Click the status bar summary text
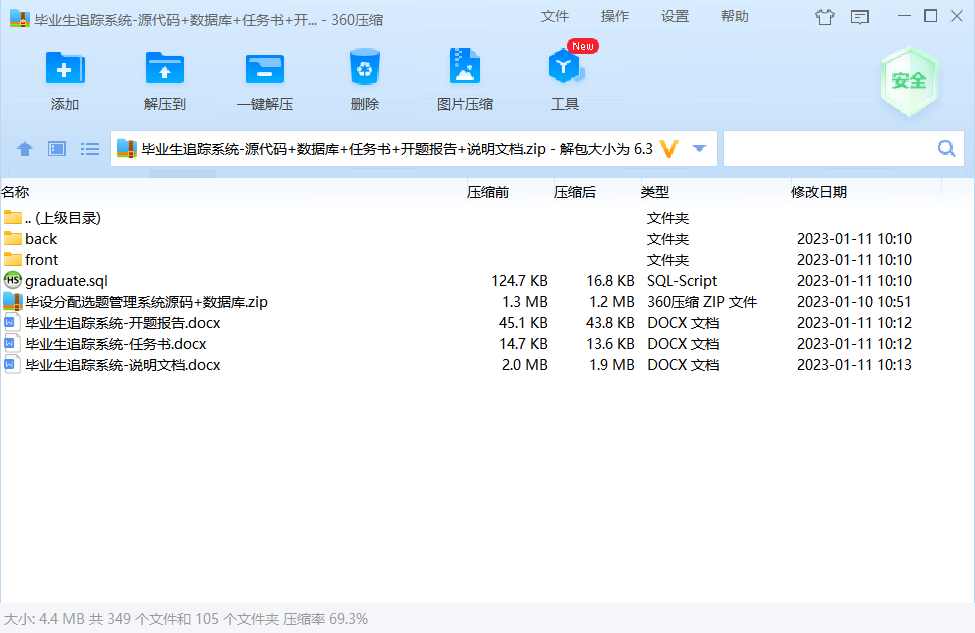 pyautogui.click(x=186, y=619)
